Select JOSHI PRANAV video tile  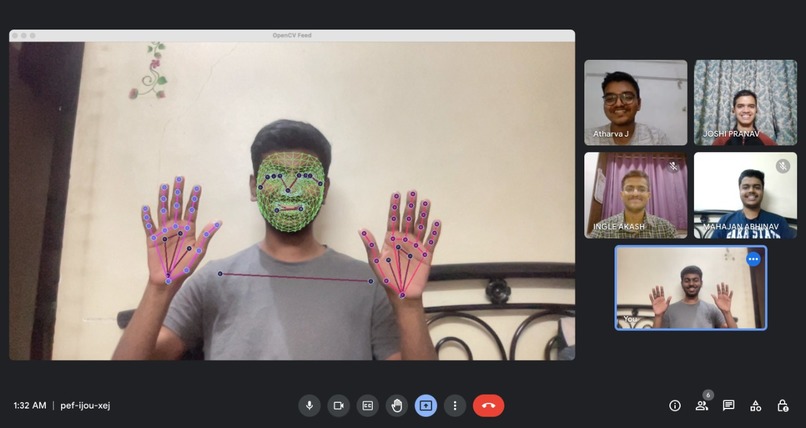point(745,103)
